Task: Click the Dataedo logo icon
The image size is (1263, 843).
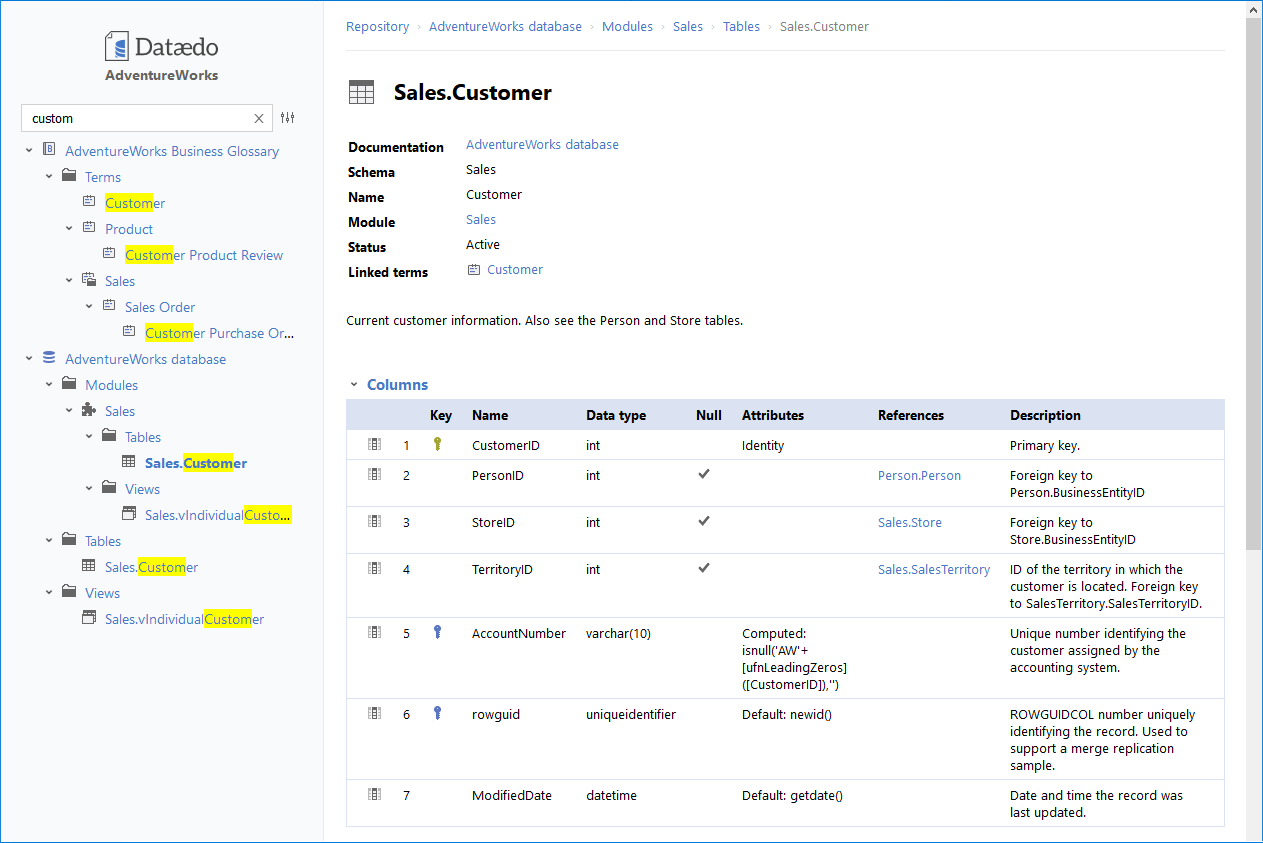Action: coord(117,46)
